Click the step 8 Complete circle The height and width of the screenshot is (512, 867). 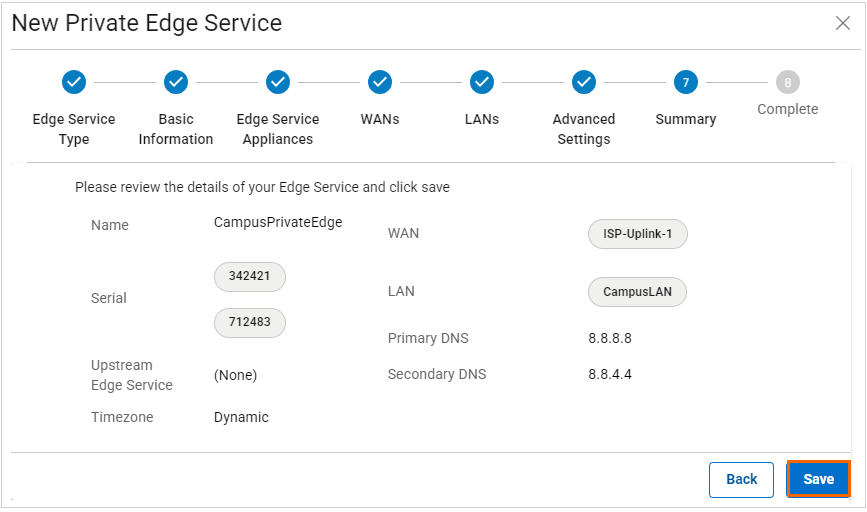788,82
